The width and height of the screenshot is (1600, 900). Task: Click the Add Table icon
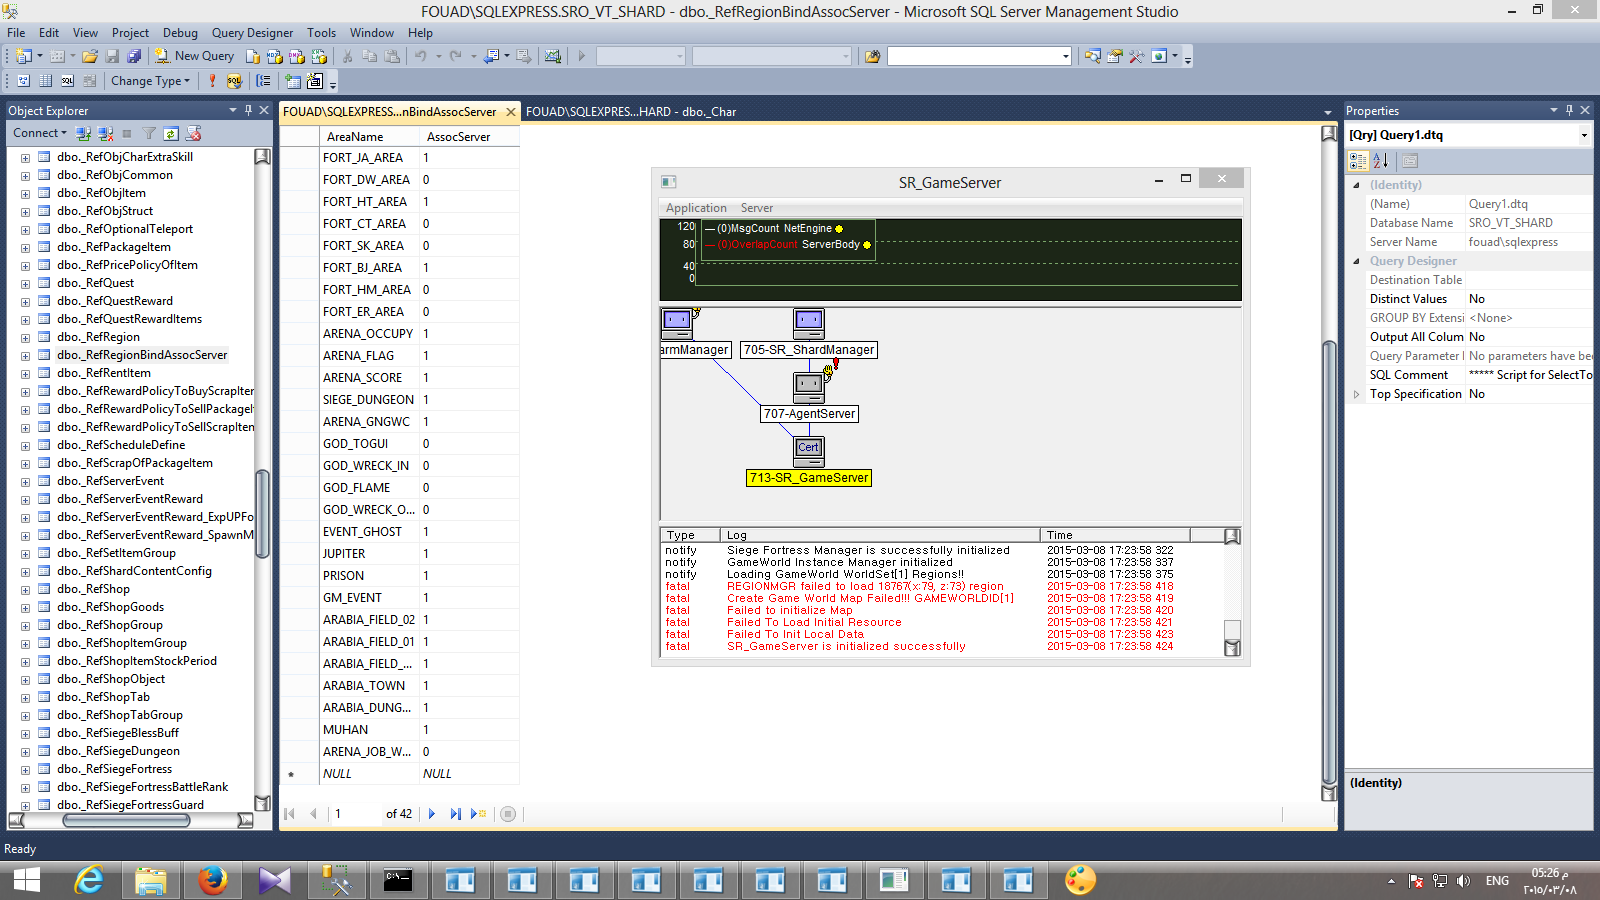coord(293,81)
